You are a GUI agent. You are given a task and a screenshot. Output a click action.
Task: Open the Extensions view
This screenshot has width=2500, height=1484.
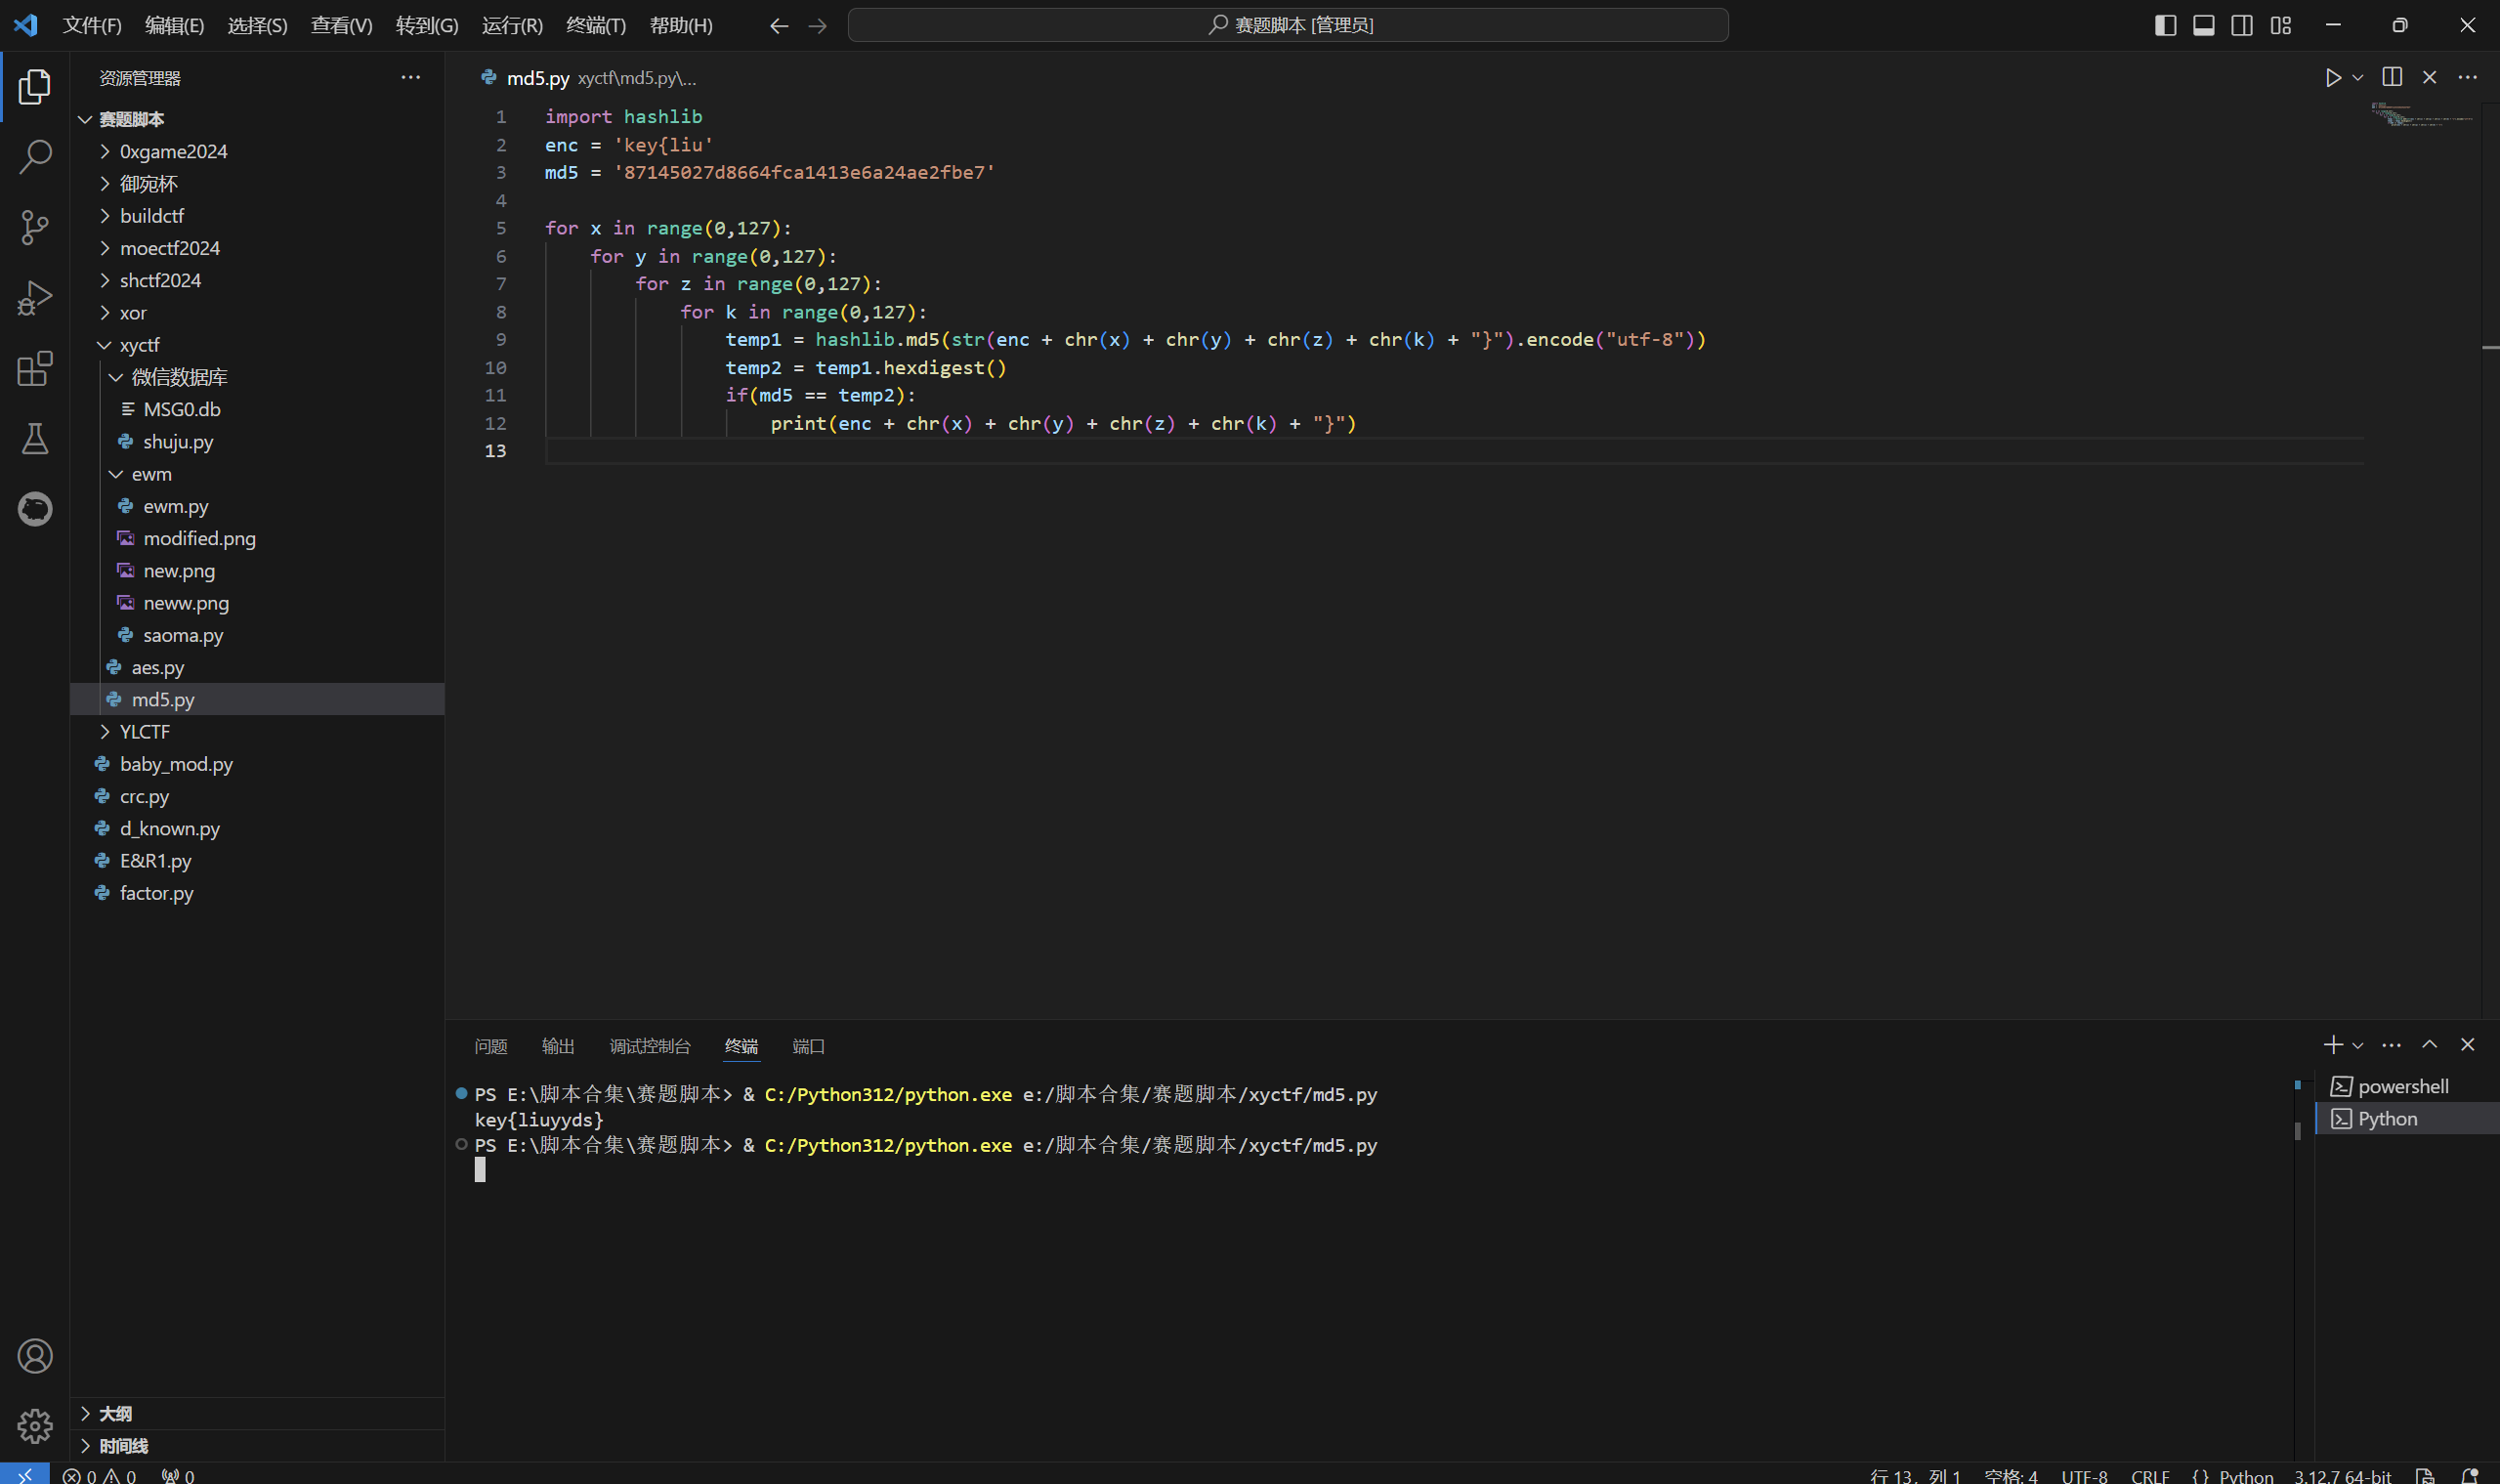[x=35, y=368]
